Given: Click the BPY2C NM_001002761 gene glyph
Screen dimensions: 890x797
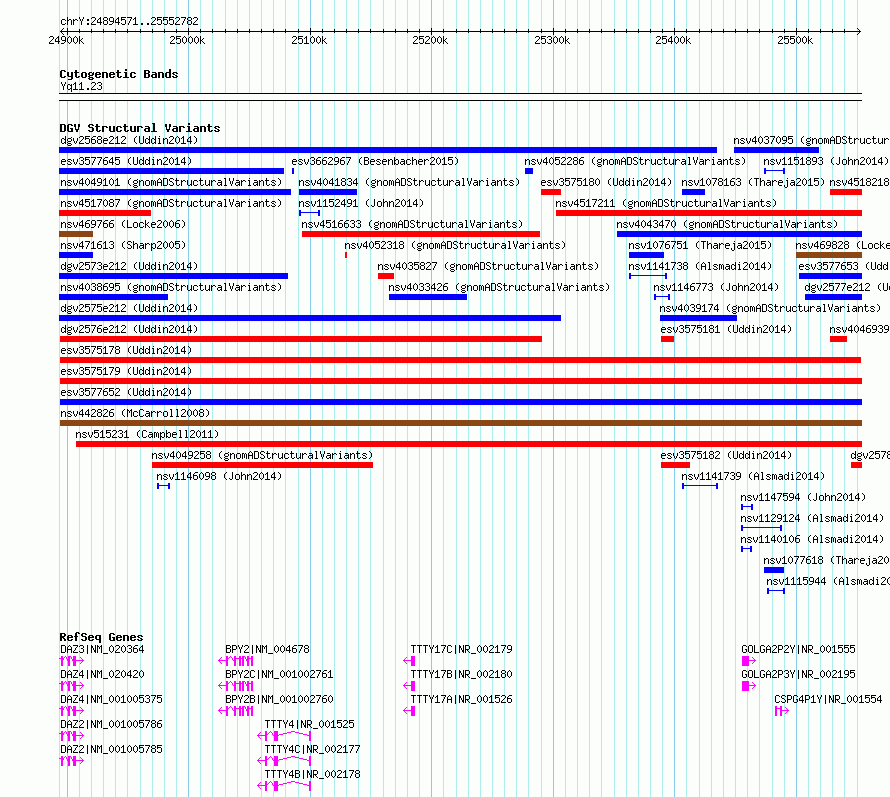Looking at the screenshot, I should tap(236, 686).
